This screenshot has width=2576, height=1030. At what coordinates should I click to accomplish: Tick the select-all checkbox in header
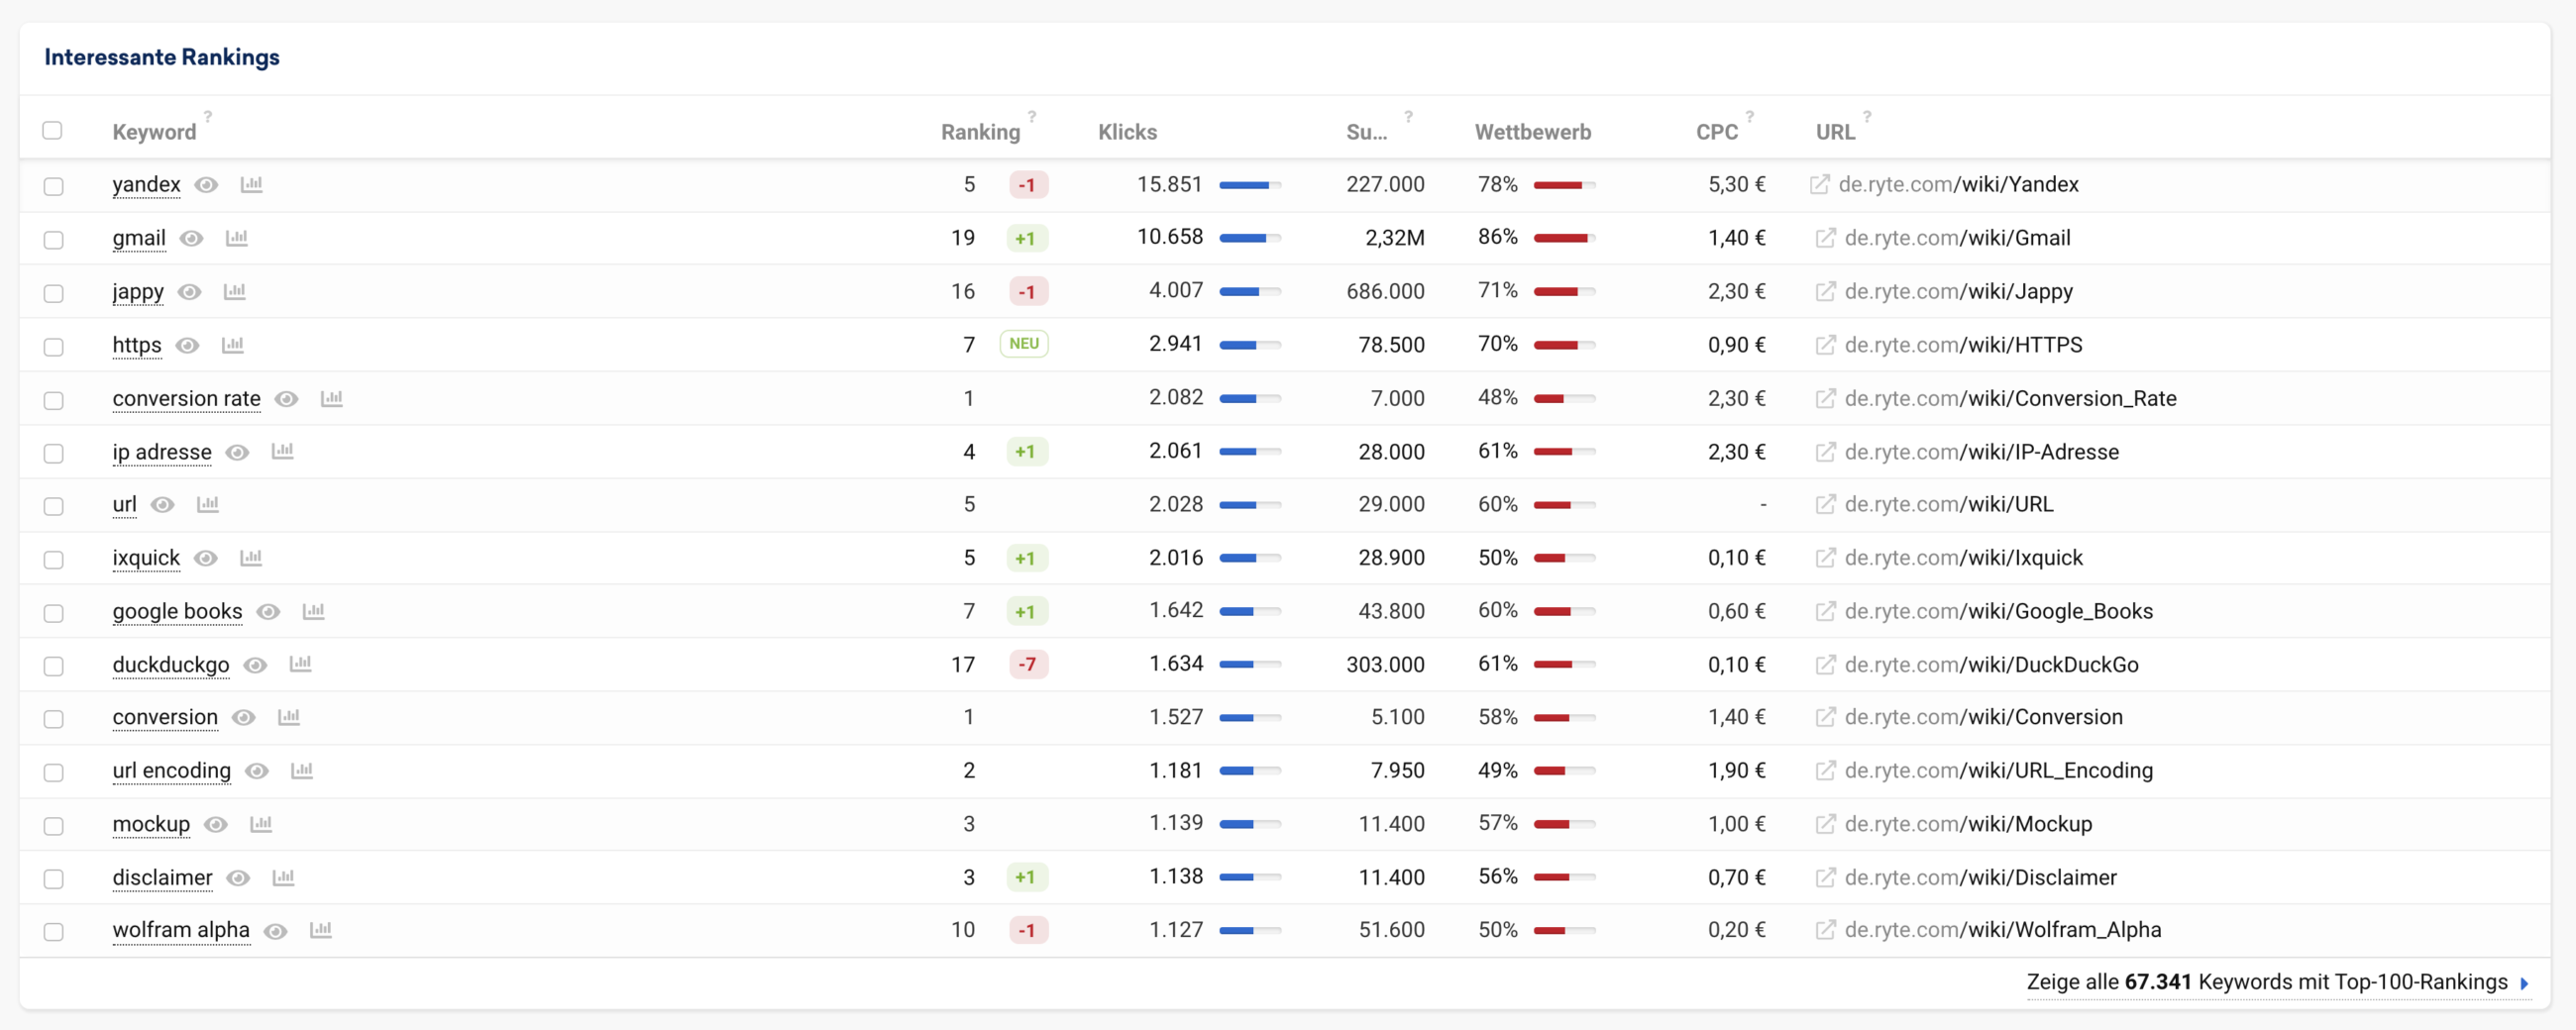[52, 130]
